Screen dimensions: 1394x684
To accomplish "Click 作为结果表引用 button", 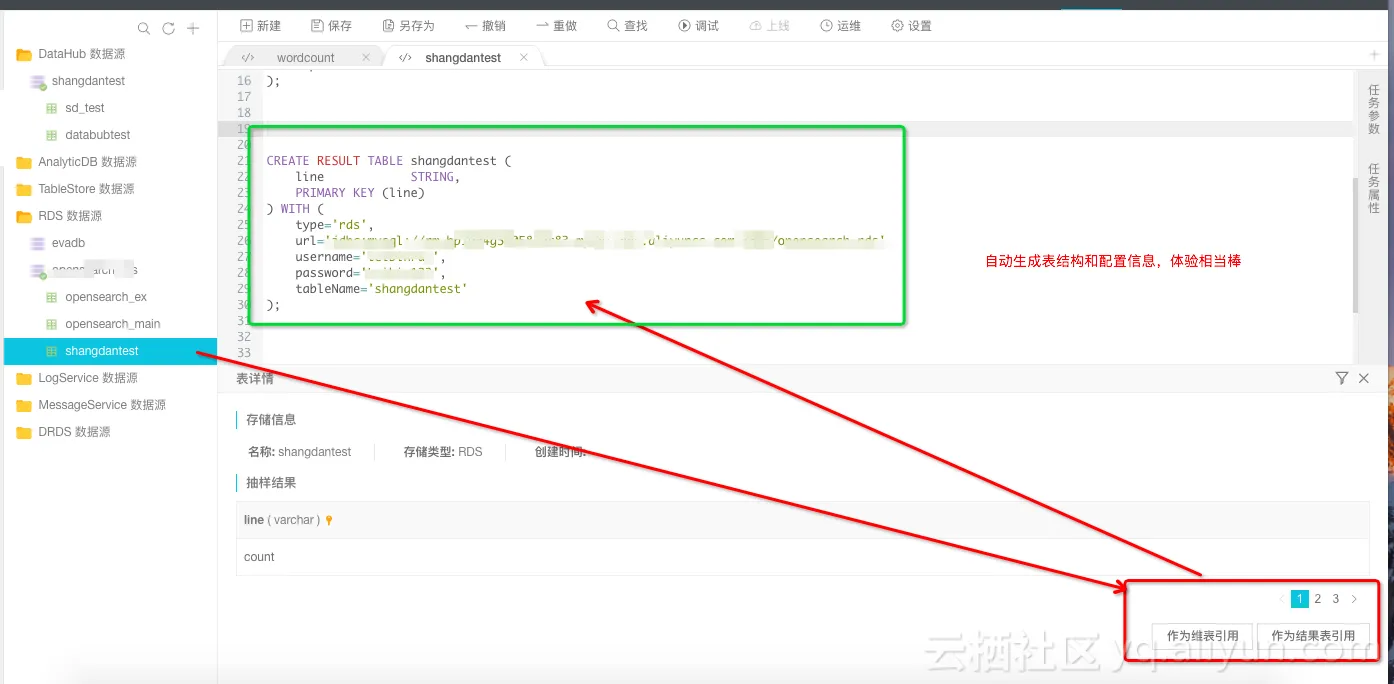I will pyautogui.click(x=1313, y=635).
